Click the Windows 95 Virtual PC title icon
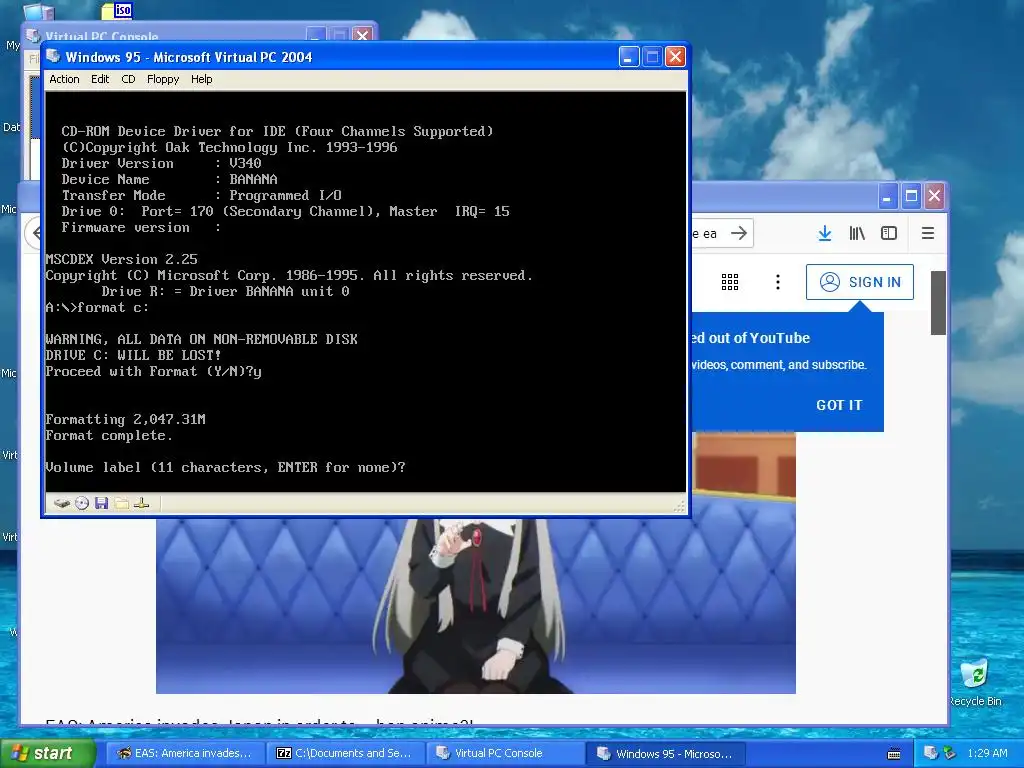The height and width of the screenshot is (768, 1024). pos(54,57)
